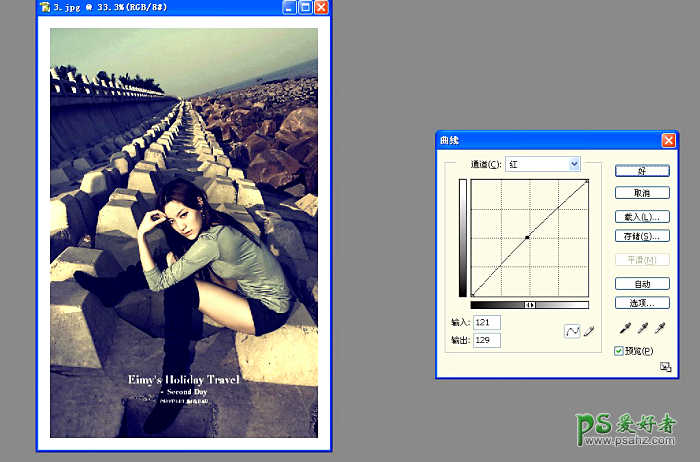Select the pencil draw-curve tool icon
The image size is (700, 462).
[588, 331]
